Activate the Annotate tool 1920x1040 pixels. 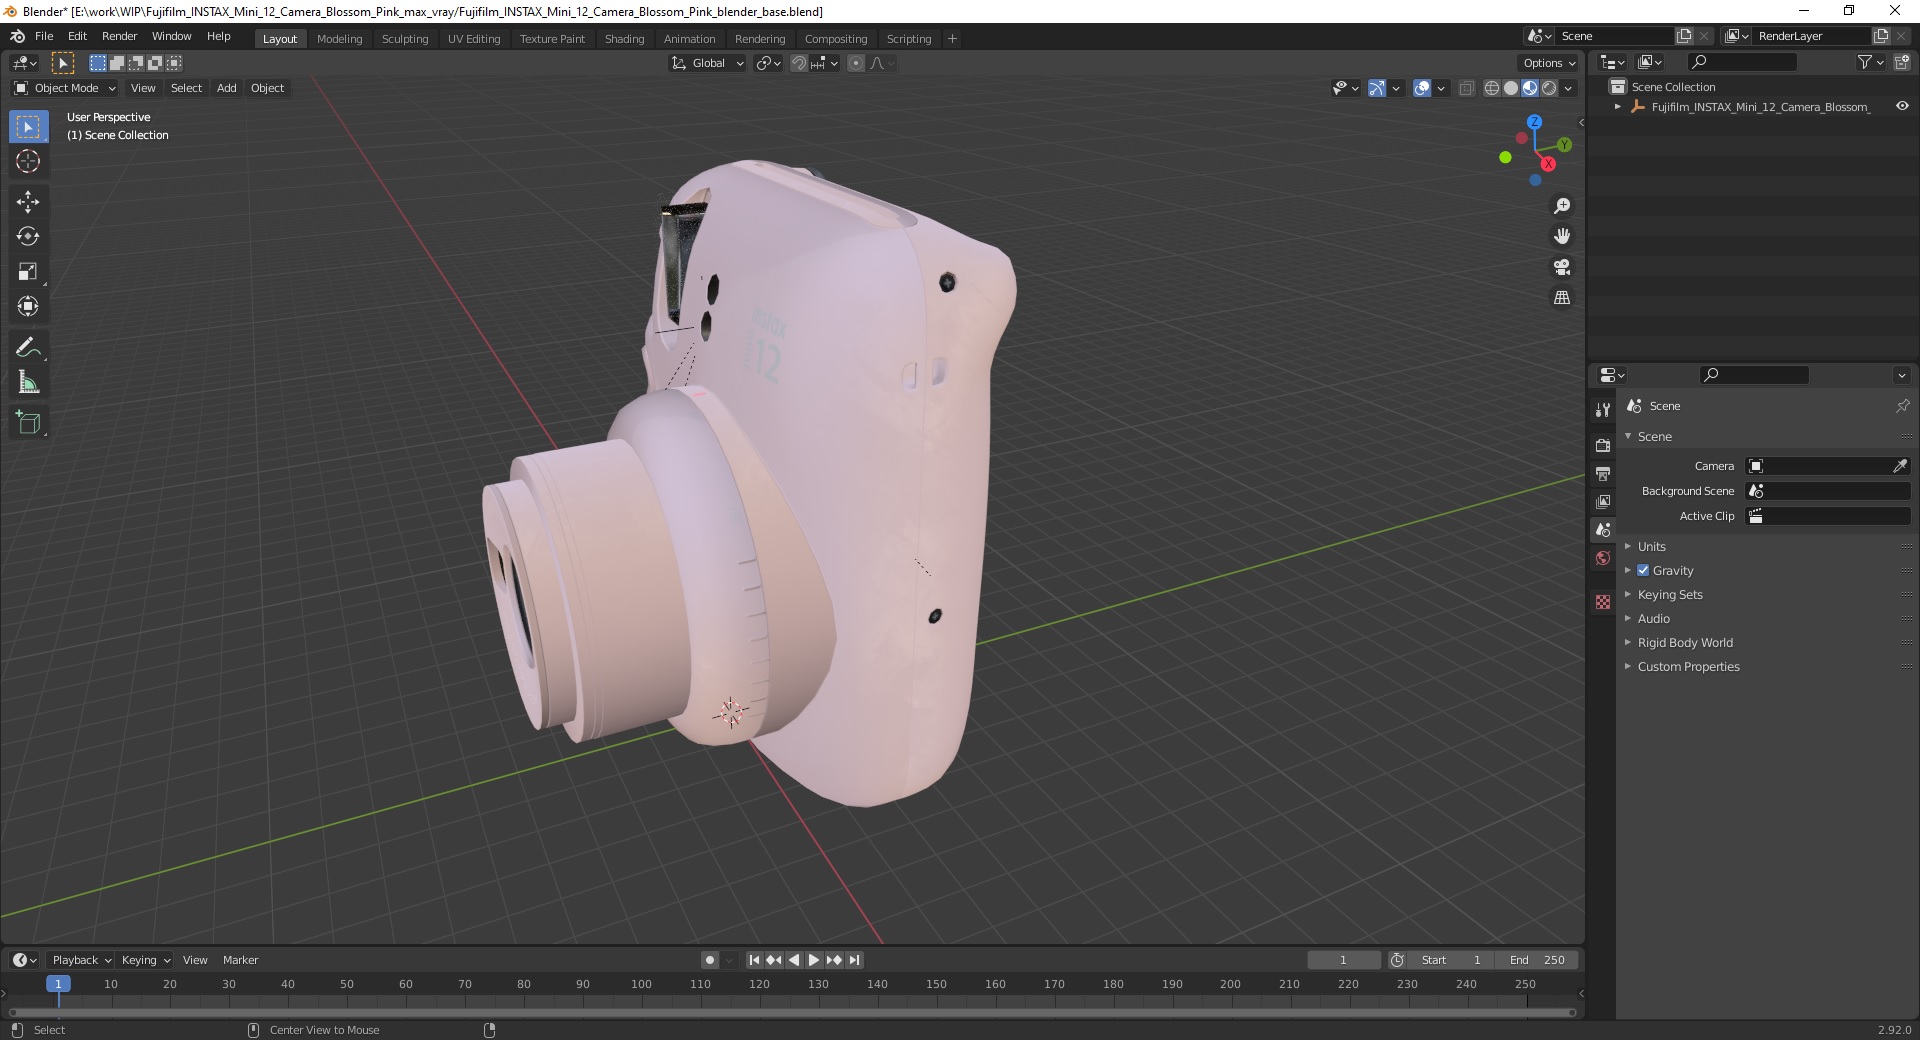(x=28, y=348)
